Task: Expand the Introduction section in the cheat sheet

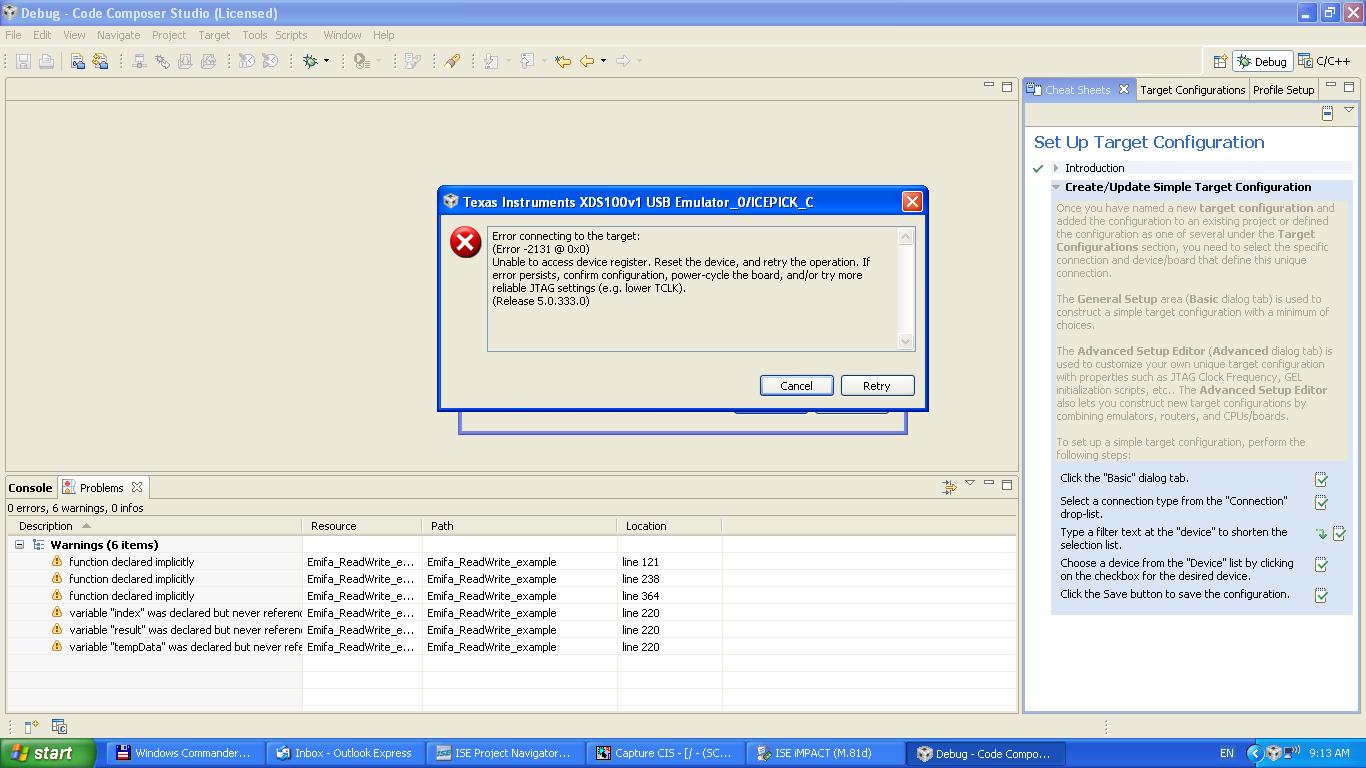Action: [1056, 167]
